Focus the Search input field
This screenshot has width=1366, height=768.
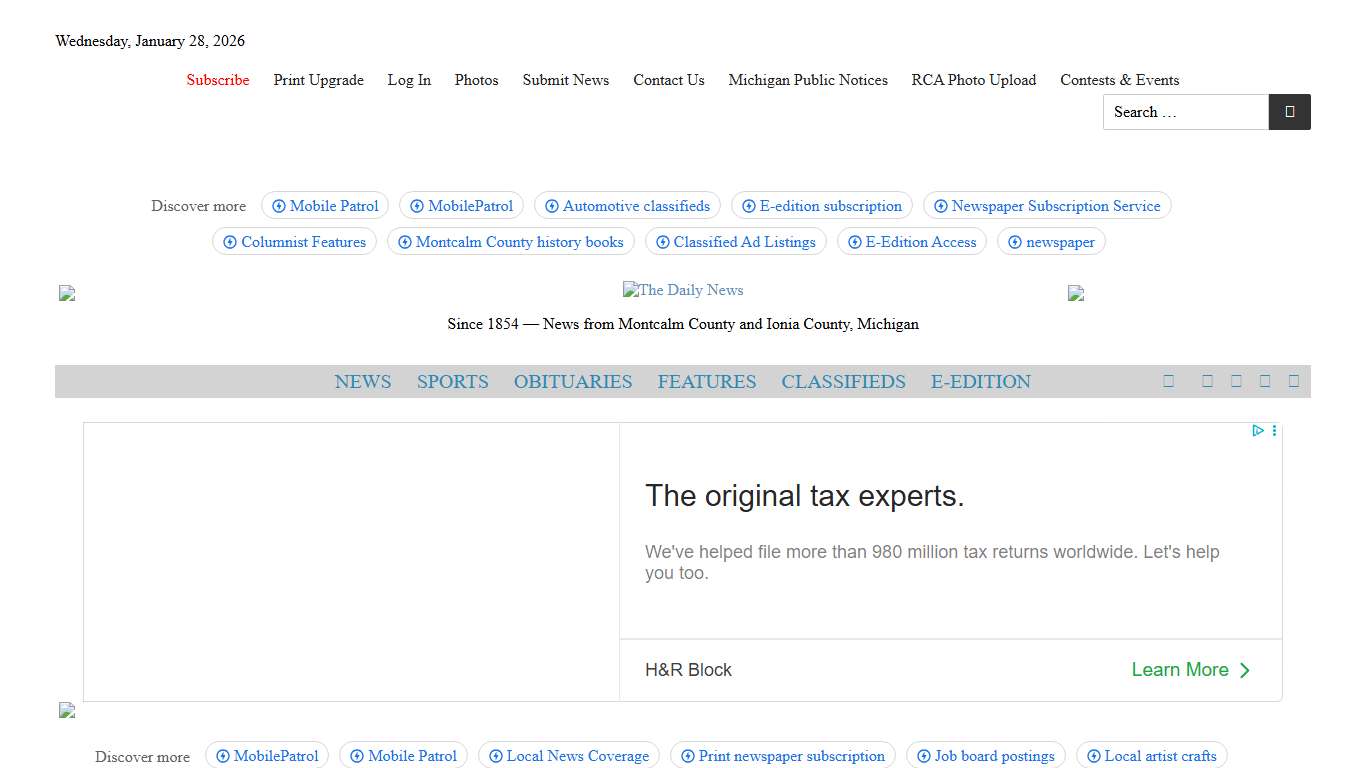(x=1185, y=112)
